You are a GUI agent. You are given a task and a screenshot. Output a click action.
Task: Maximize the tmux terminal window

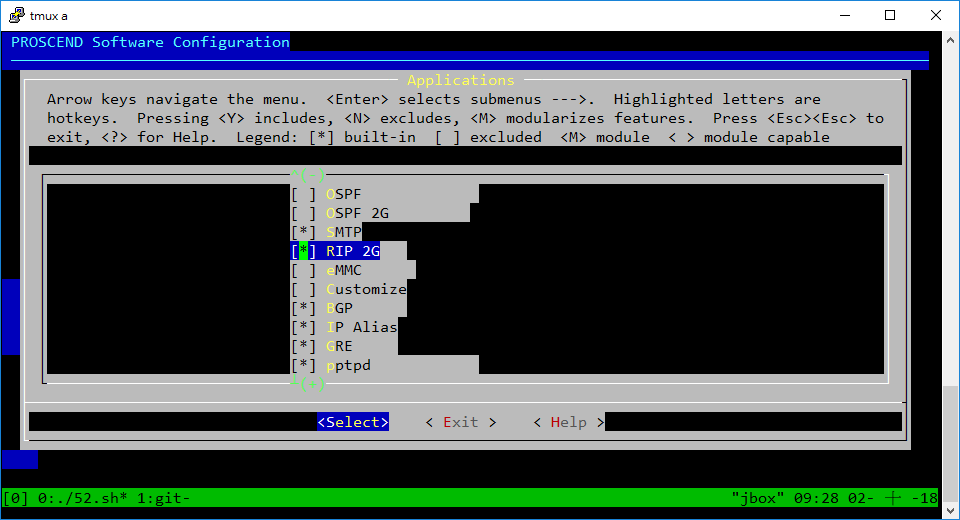[890, 15]
